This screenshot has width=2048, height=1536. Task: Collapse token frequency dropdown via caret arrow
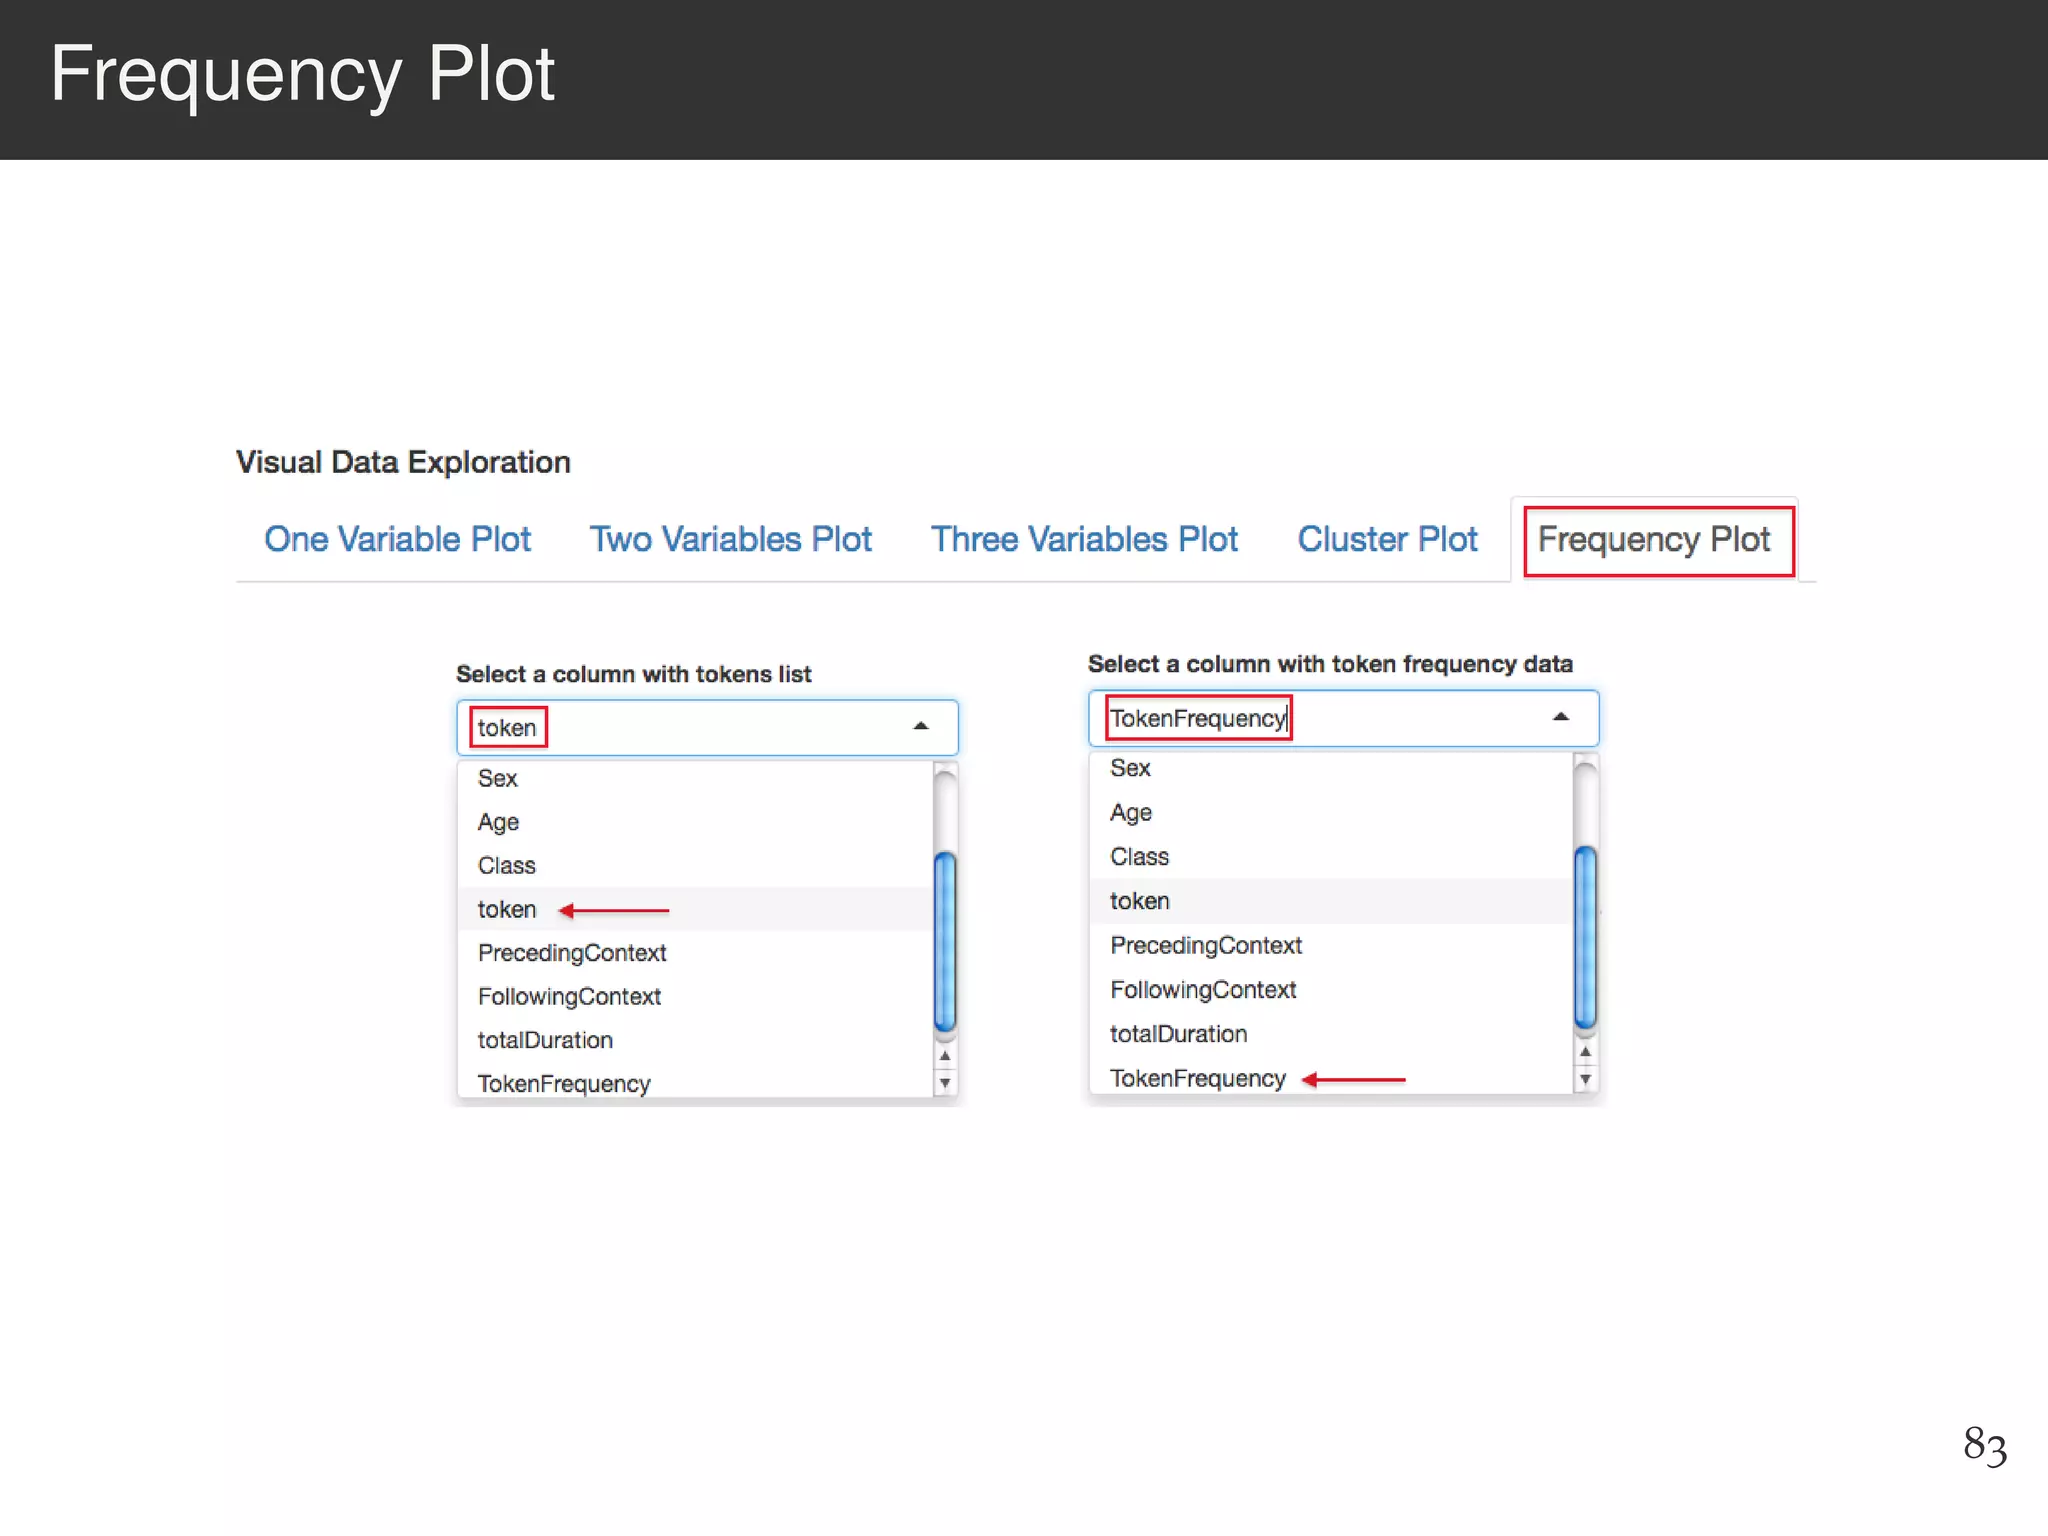point(1560,717)
